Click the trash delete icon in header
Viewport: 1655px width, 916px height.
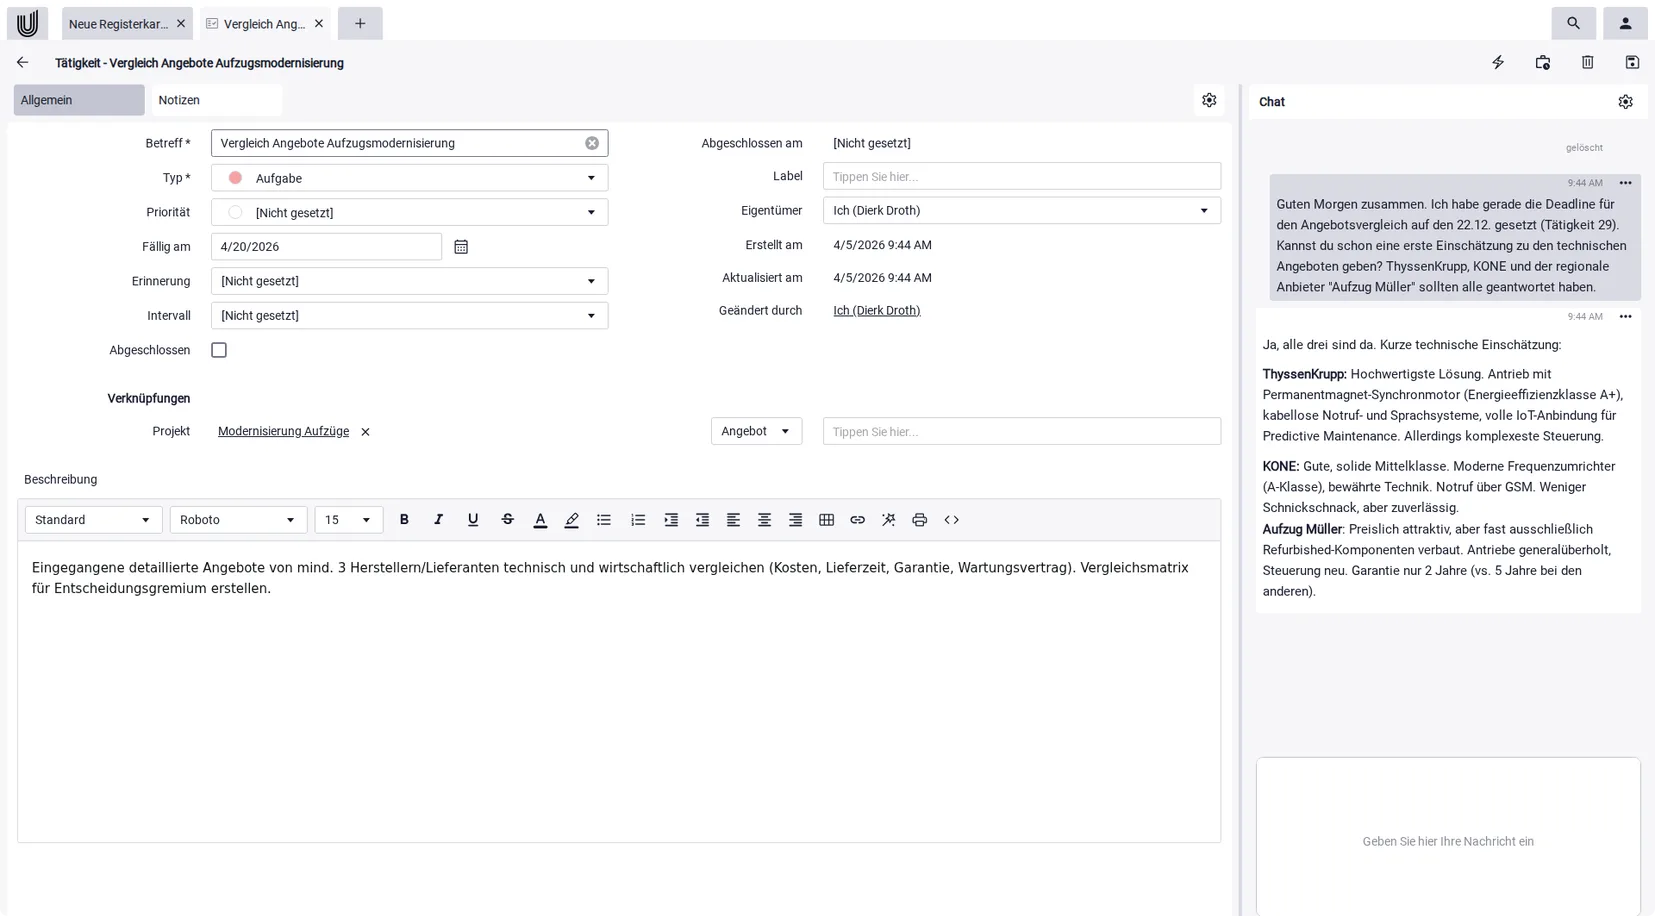(1587, 62)
